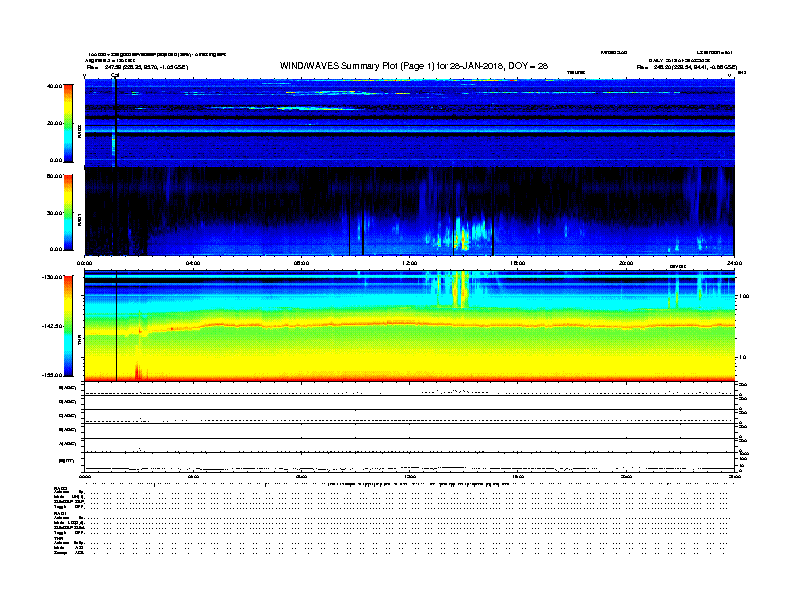Screen dimensions: 792x612
Task: Click the 40.00 value on RAD2 color scale
Action: 54,86
